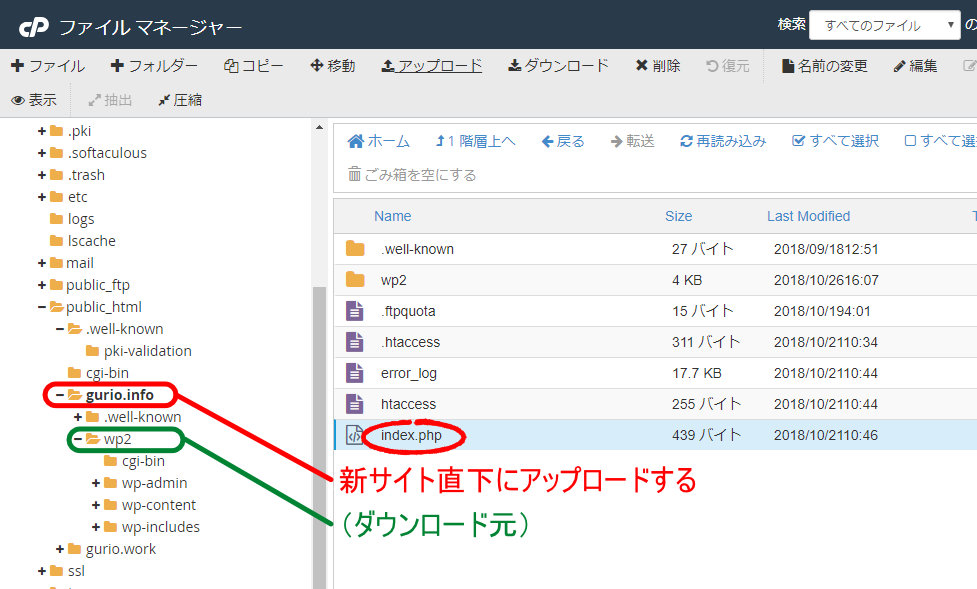Screen dimensions: 977x589
Task: Open the すべてのファイル search dropdown
Action: click(884, 26)
